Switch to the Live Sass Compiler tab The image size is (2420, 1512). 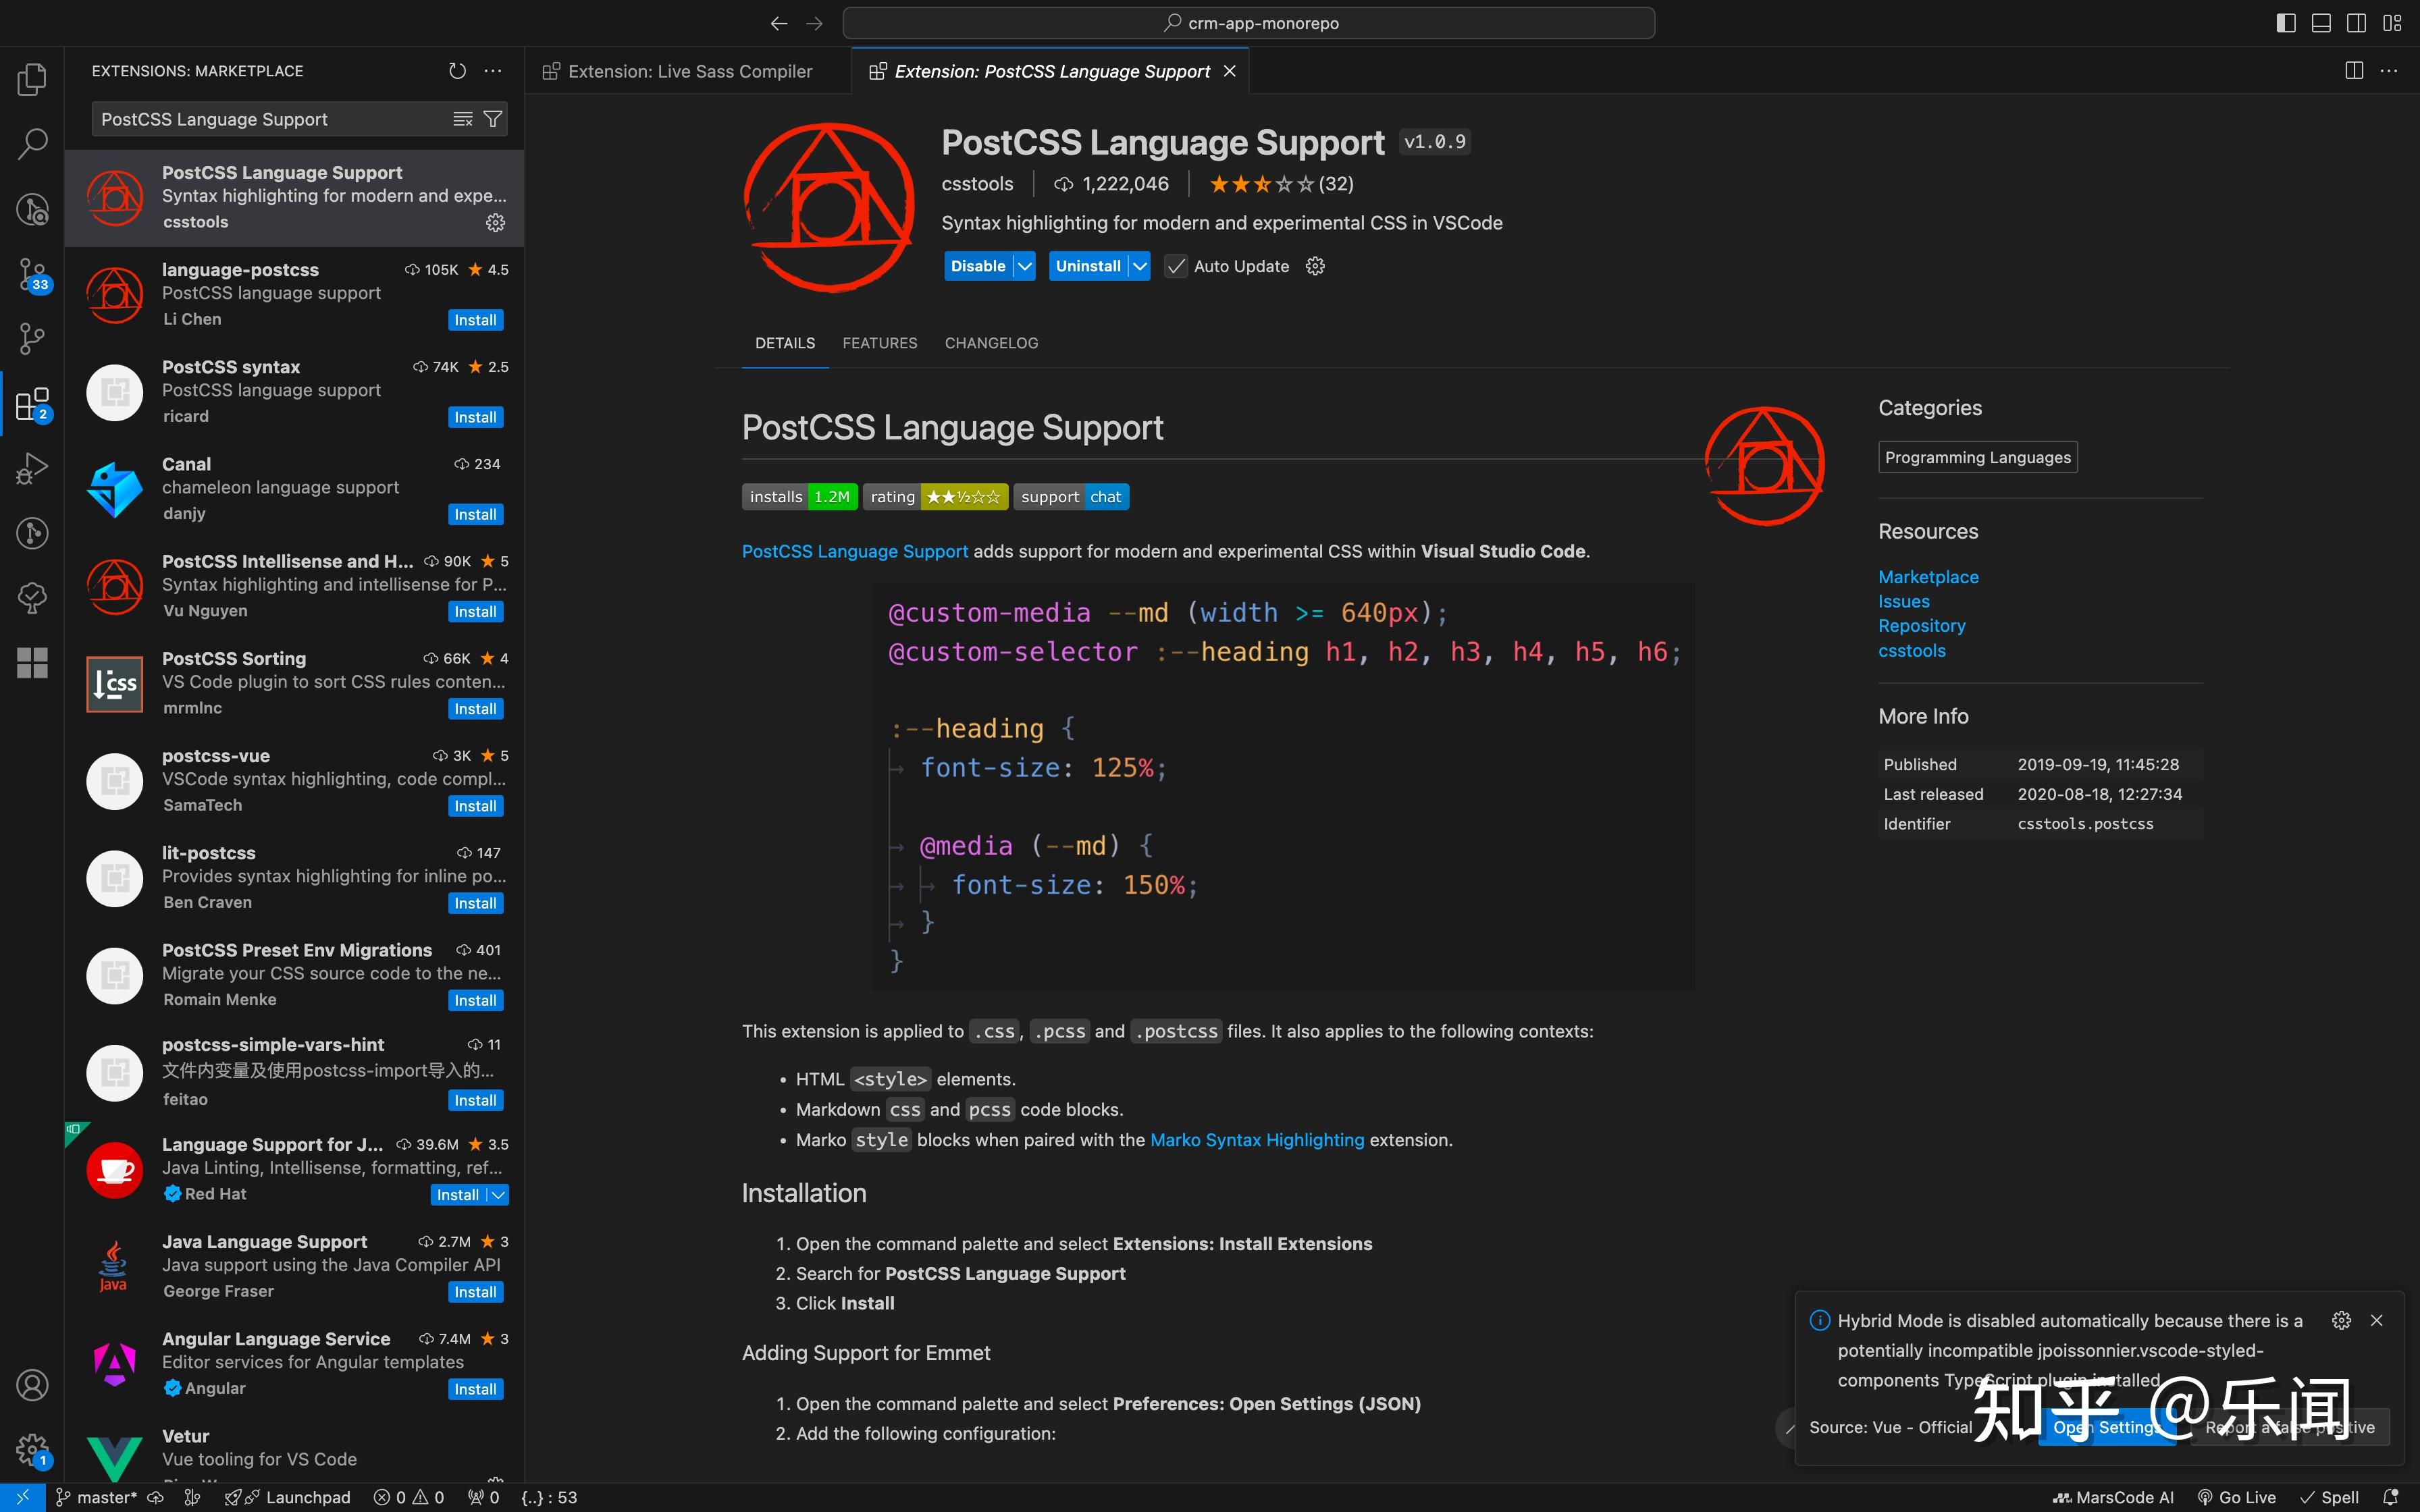click(x=690, y=70)
